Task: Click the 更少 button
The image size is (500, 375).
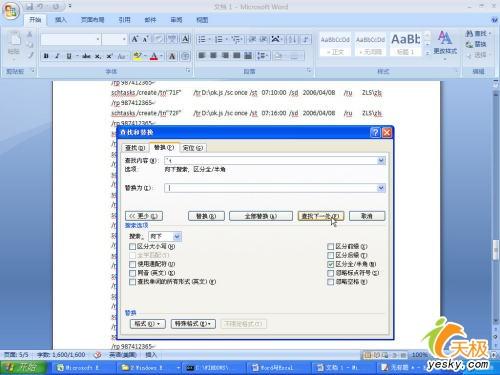Action: click(x=144, y=216)
